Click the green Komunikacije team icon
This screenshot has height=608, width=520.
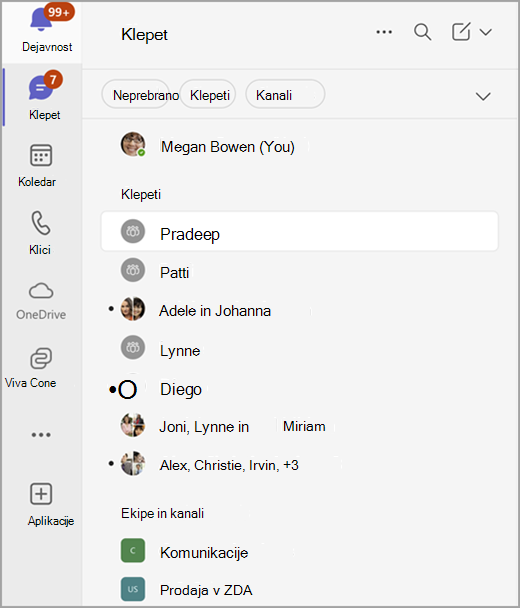click(133, 550)
